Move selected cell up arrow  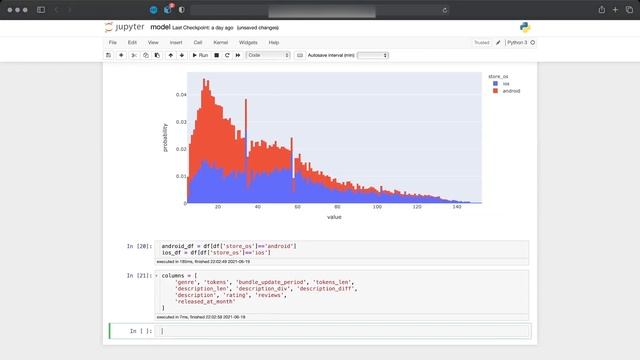pos(171,55)
